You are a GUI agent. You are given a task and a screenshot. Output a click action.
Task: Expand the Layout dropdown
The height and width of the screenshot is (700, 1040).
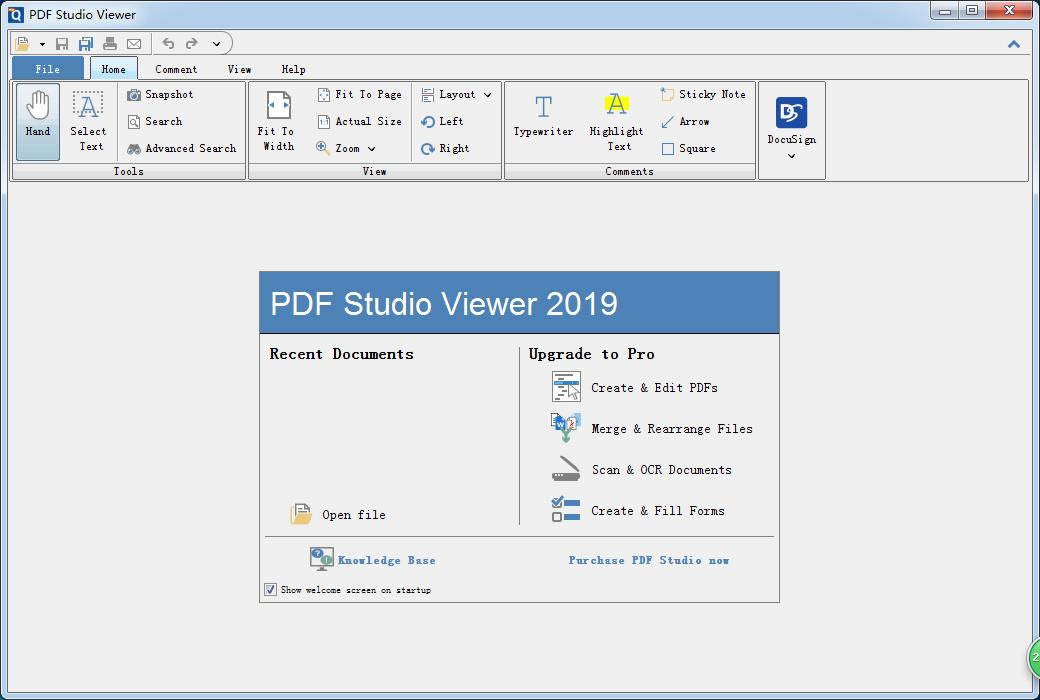[x=456, y=95]
